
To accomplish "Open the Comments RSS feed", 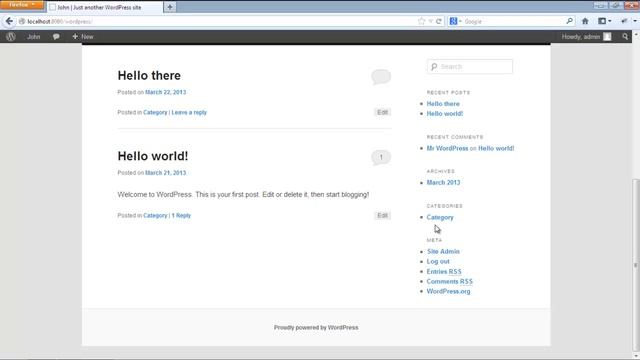I will (x=449, y=281).
